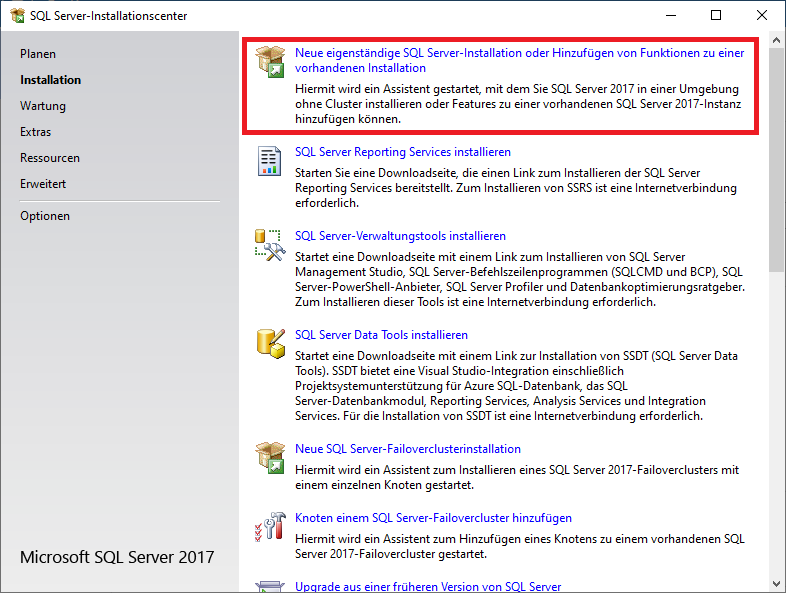Image resolution: width=786 pixels, height=593 pixels.
Task: Open SQL Server Reporting Services installieren link
Action: coord(403,152)
